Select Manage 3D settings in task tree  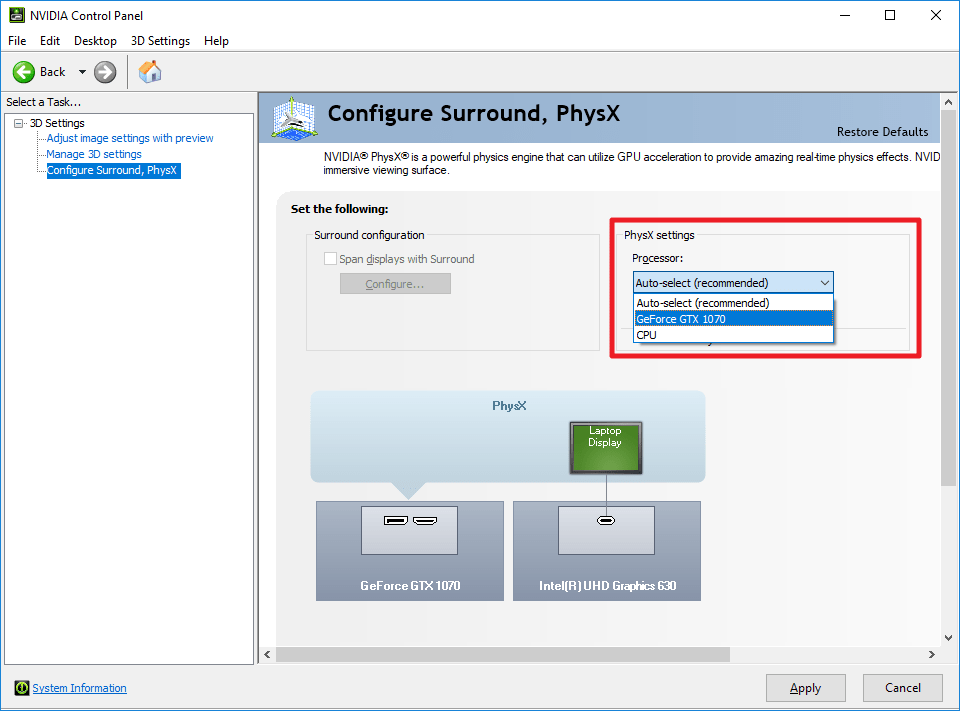pos(94,154)
